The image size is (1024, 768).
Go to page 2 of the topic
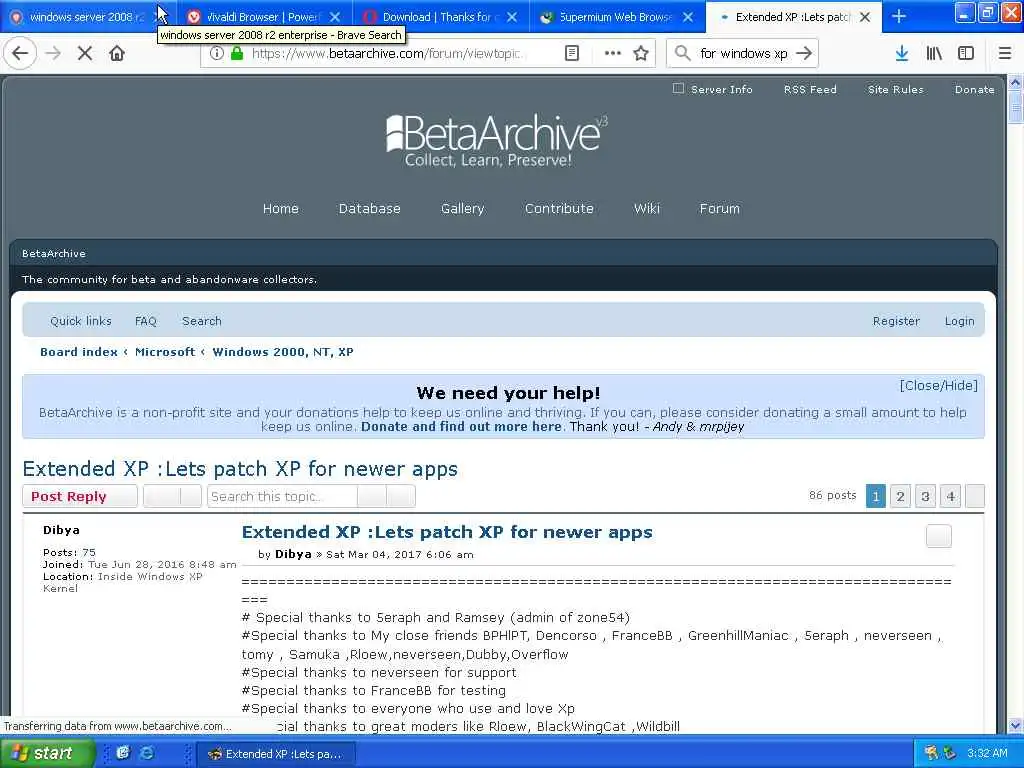point(900,496)
